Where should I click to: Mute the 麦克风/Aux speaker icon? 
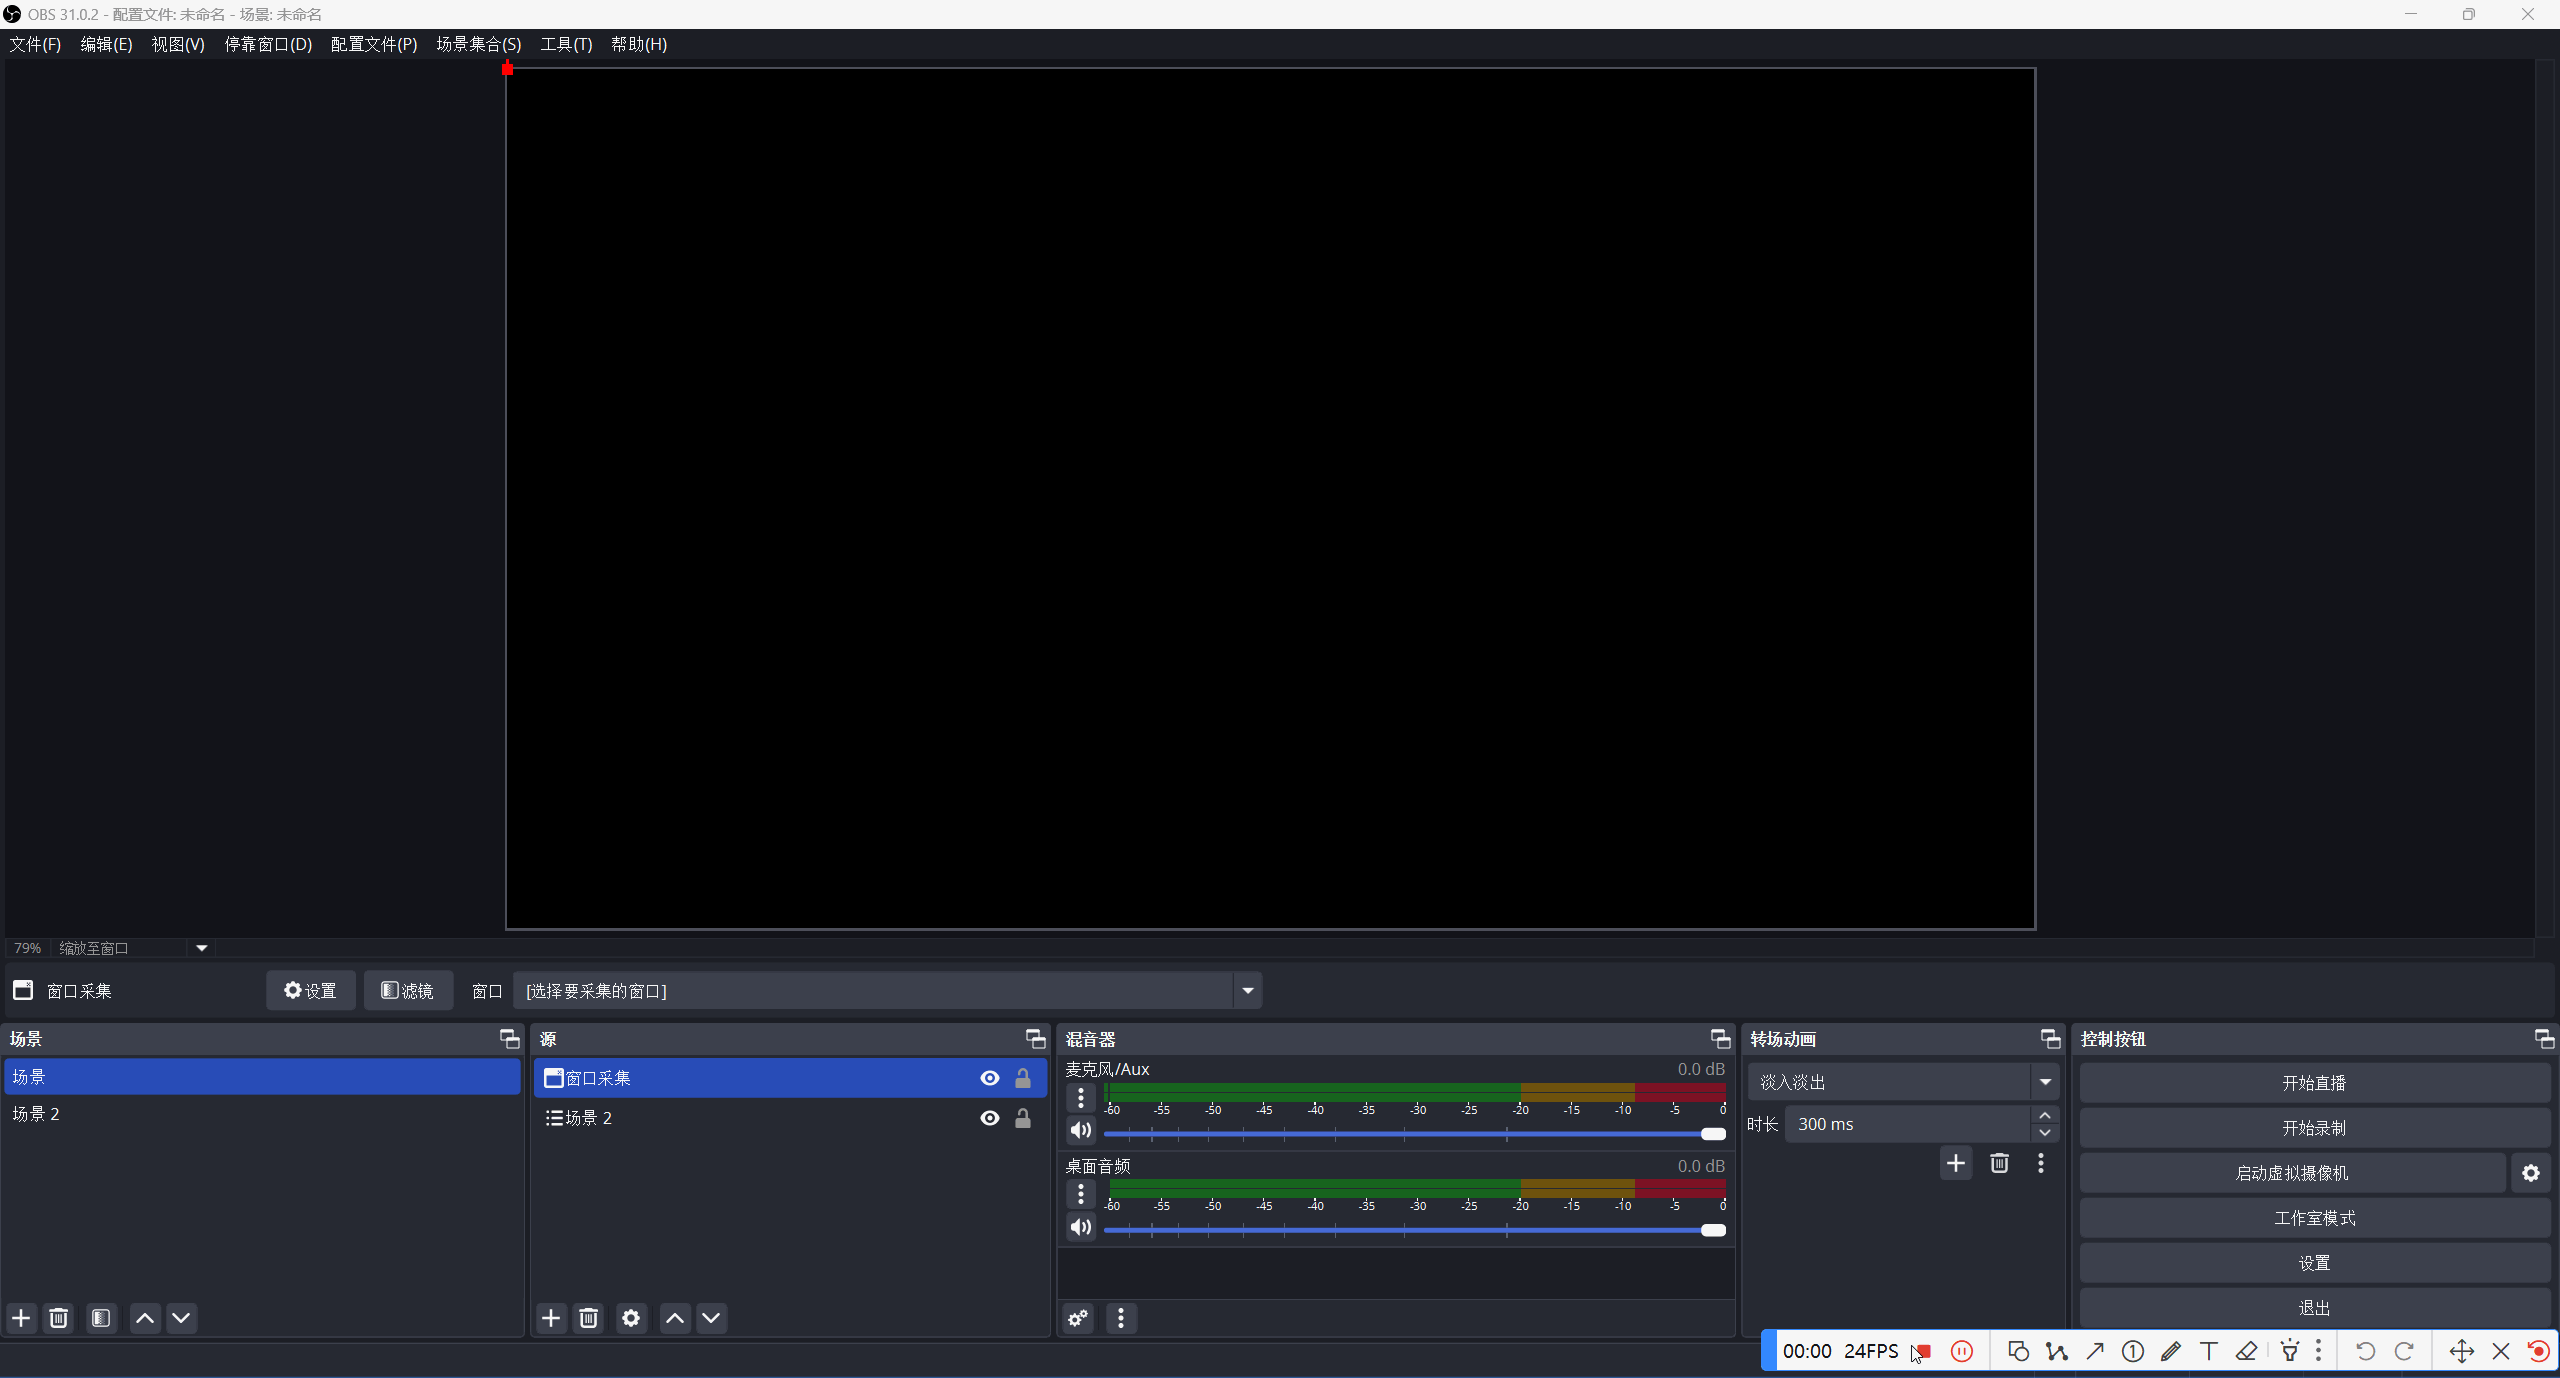(x=1081, y=1131)
